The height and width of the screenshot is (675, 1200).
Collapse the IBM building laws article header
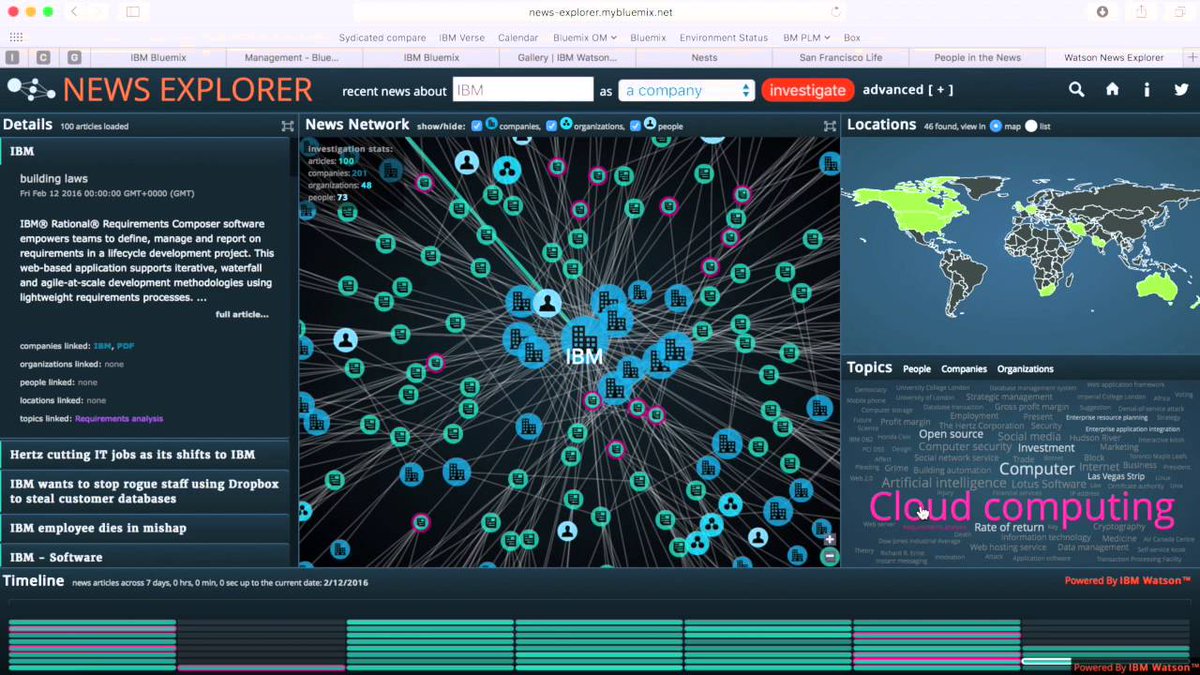click(145, 151)
